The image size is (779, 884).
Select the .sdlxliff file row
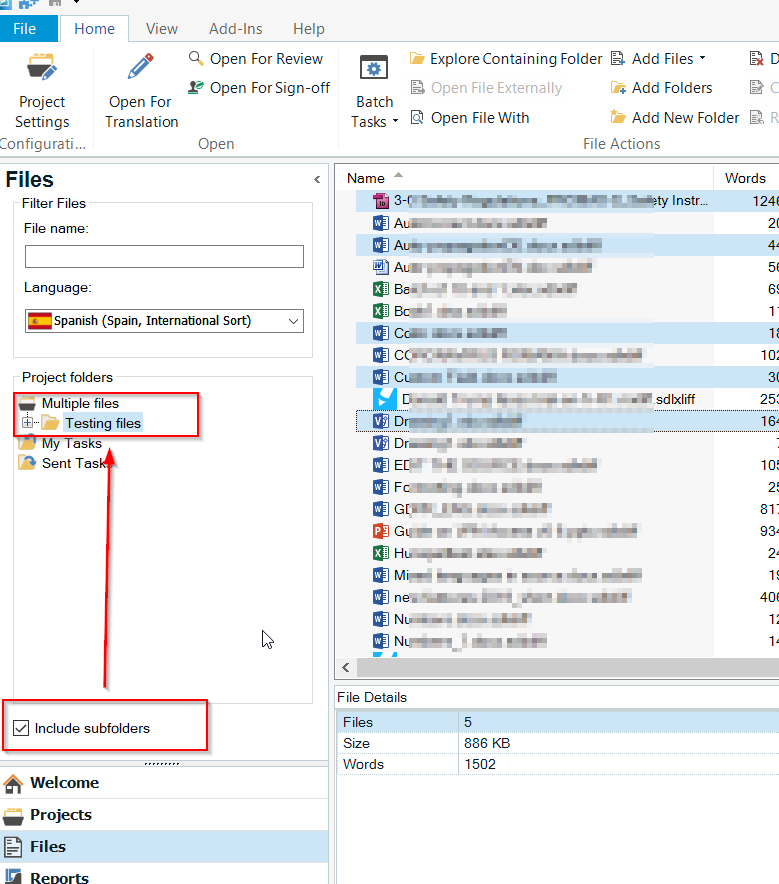(x=567, y=399)
